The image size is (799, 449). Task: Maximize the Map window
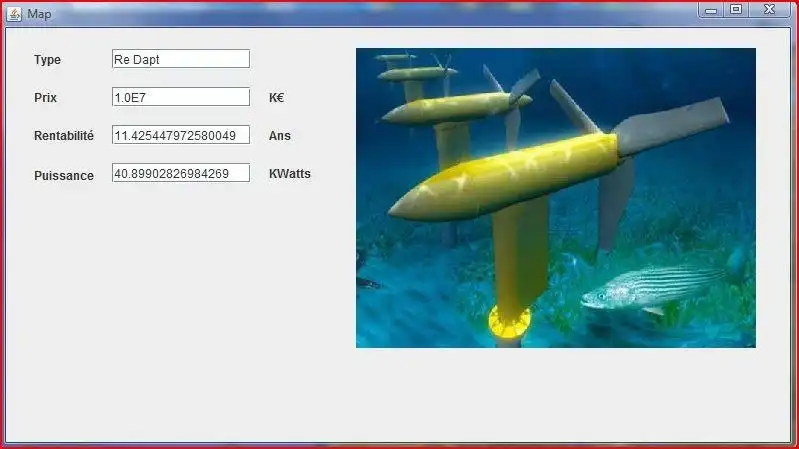736,9
